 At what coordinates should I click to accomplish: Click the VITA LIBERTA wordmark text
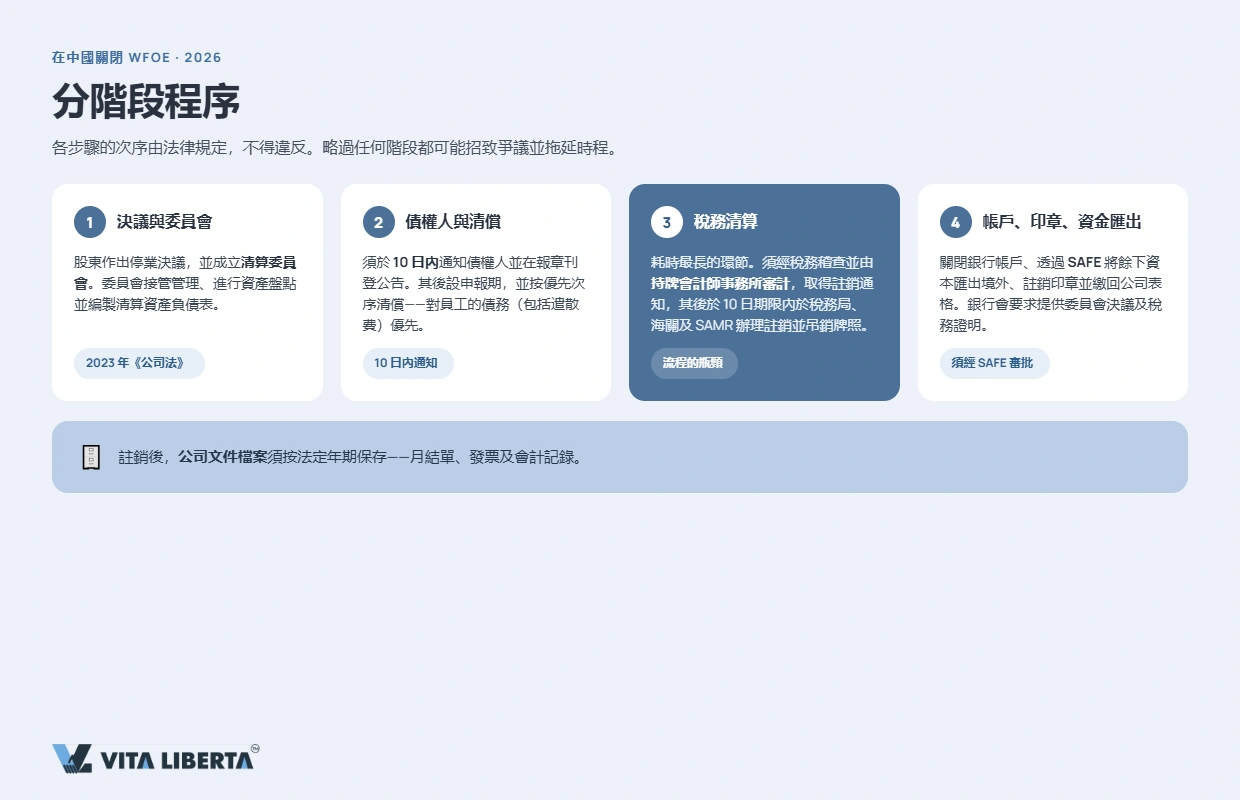[177, 761]
